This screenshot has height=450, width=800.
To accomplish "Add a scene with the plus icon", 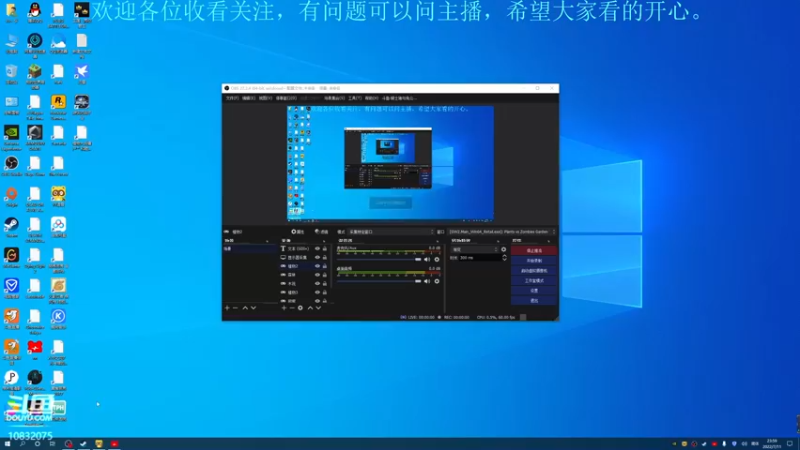I will pos(227,308).
